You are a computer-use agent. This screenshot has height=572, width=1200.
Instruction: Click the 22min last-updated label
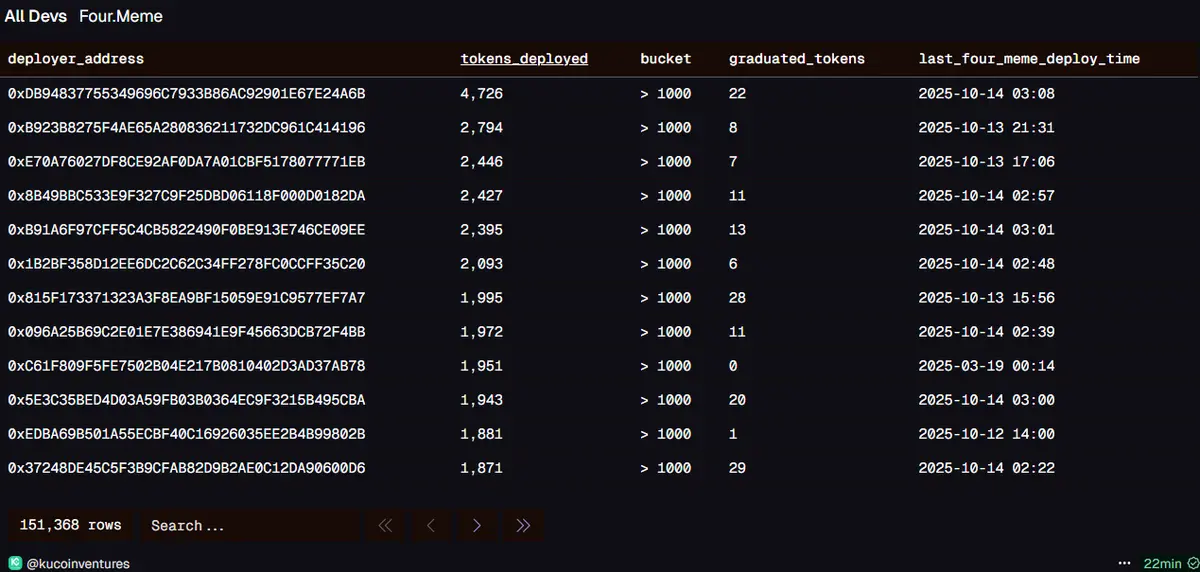point(1162,563)
